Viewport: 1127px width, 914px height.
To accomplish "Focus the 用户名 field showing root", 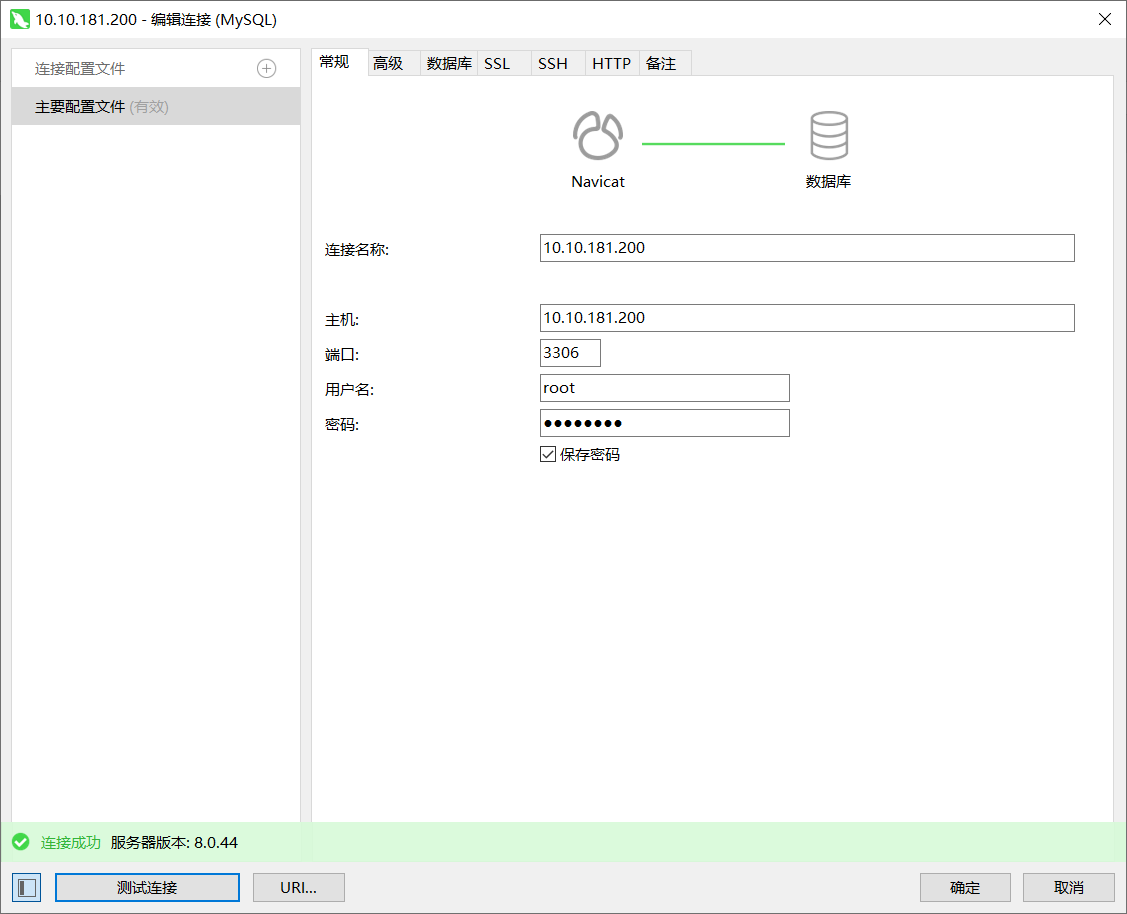I will pos(665,388).
